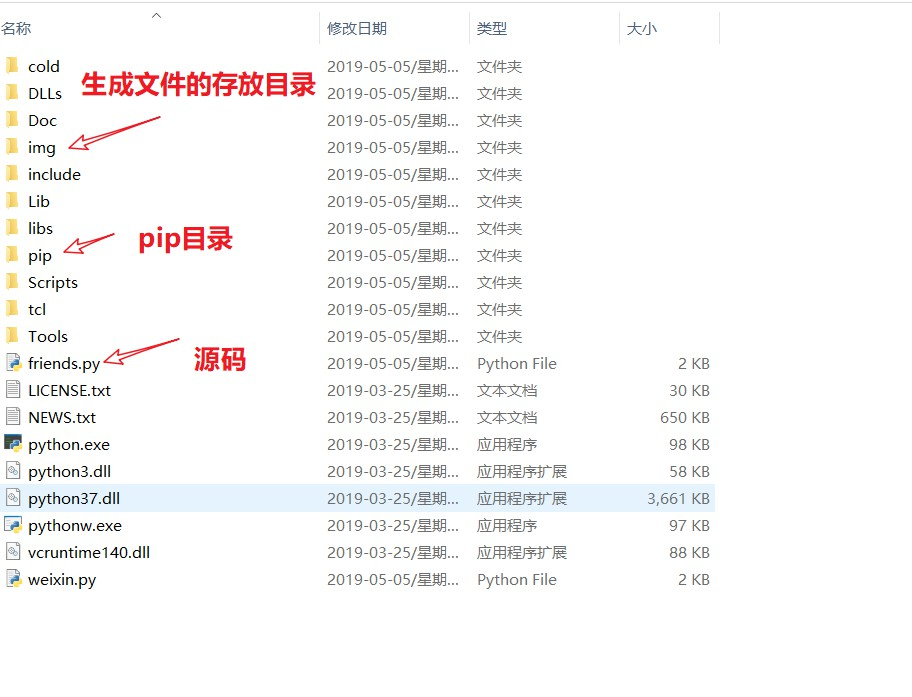
Task: Select the tcl folder icon
Action: coord(12,308)
